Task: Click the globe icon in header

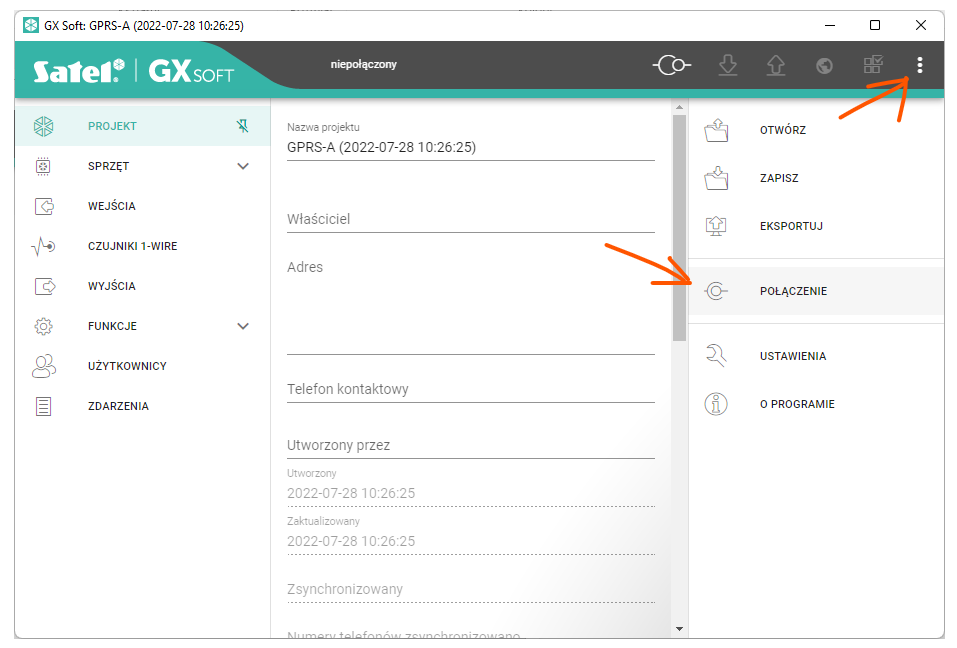Action: pyautogui.click(x=824, y=66)
